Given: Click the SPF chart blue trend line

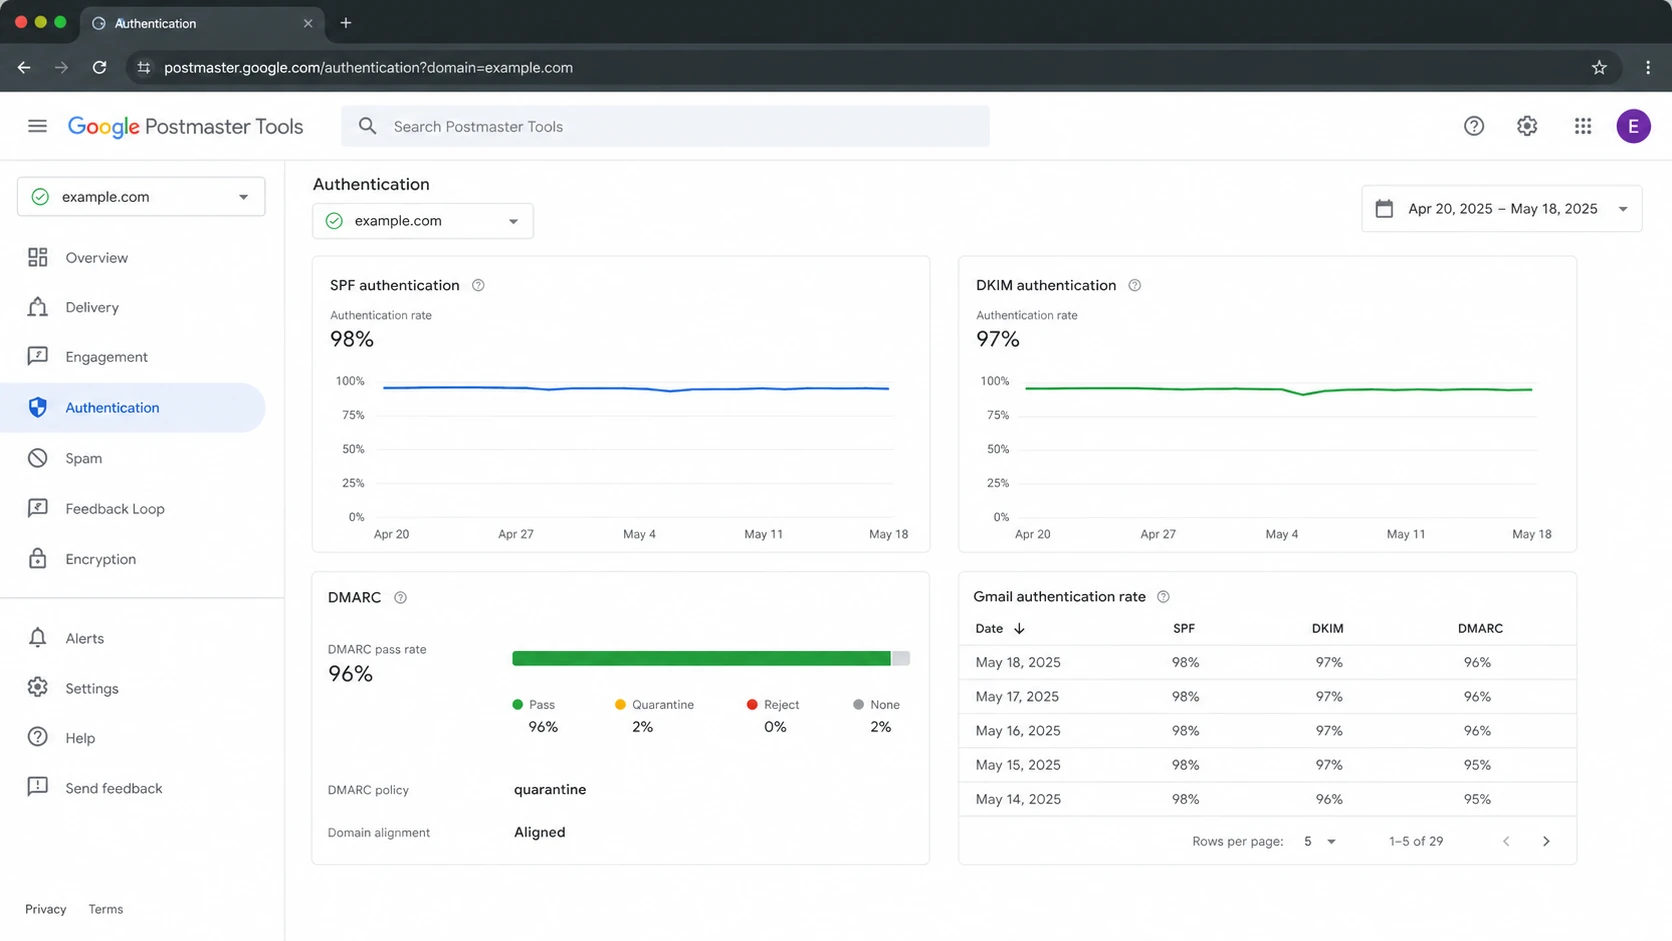Looking at the screenshot, I should pyautogui.click(x=636, y=388).
